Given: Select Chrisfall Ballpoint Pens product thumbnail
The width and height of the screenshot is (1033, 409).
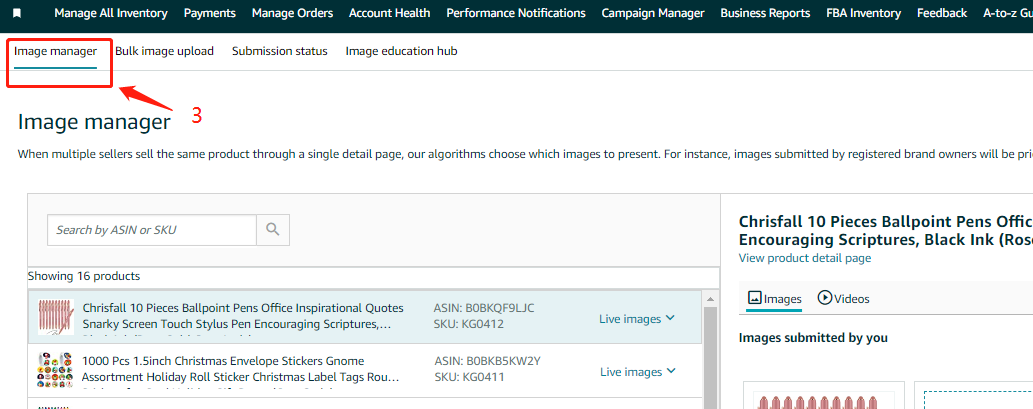Looking at the screenshot, I should (x=56, y=317).
